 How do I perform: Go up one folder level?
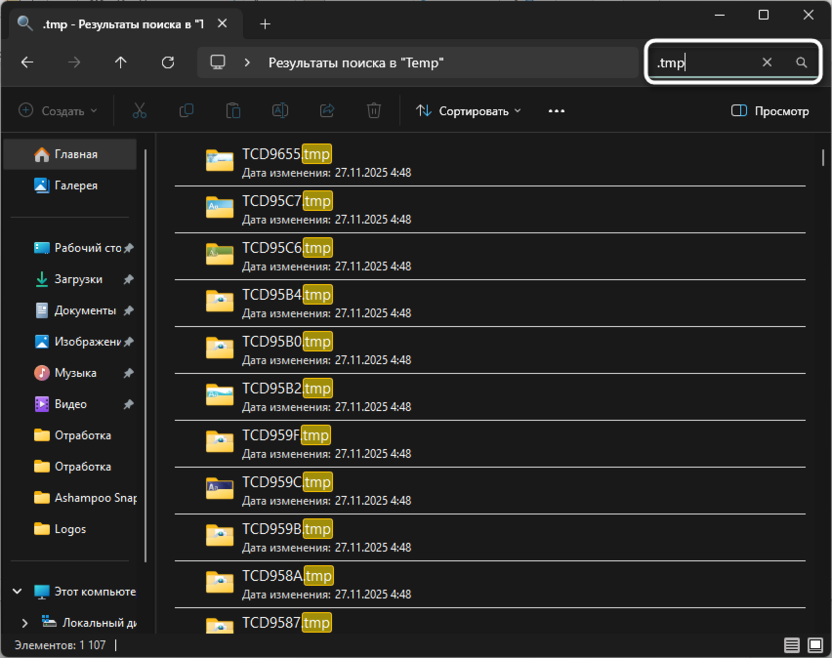[121, 62]
